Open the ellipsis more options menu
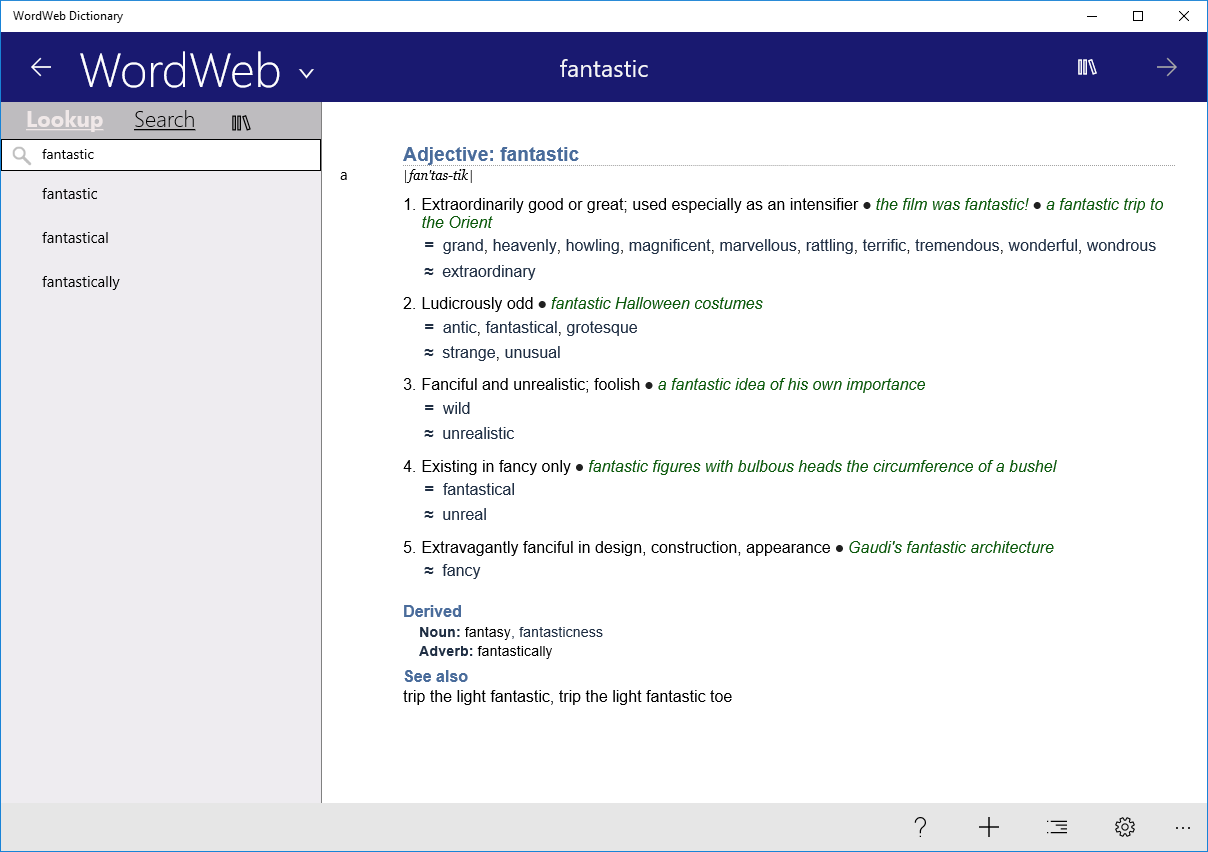 (1183, 827)
